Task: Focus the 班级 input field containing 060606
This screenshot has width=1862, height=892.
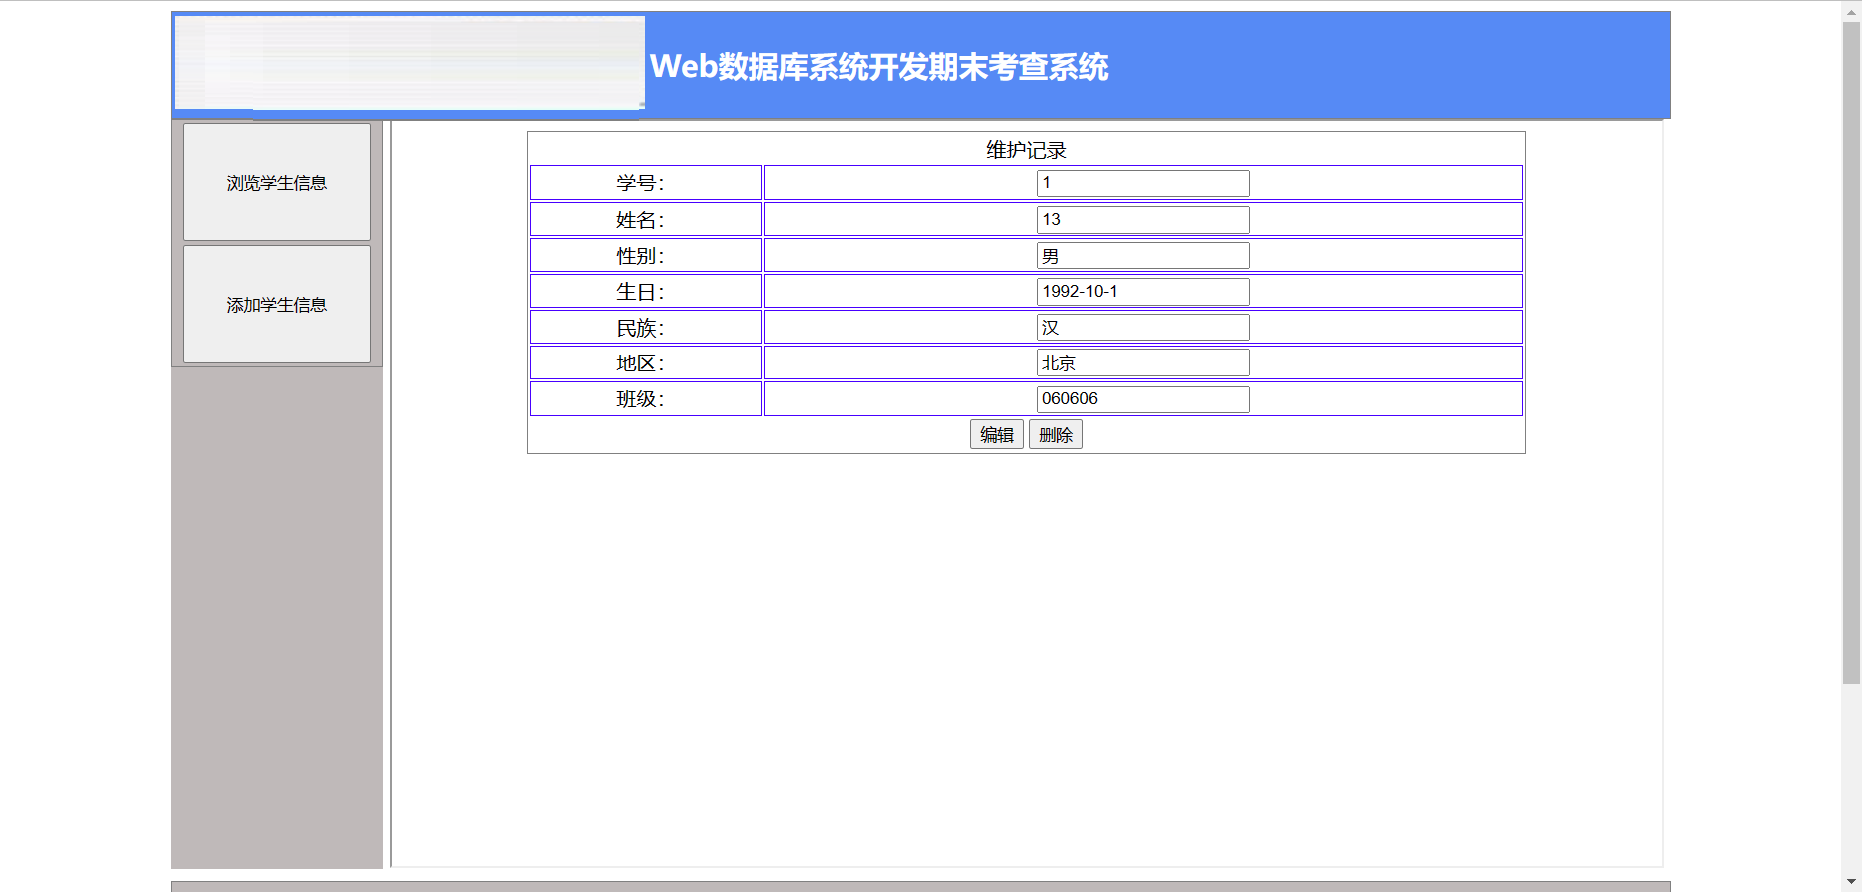Action: pos(1143,398)
